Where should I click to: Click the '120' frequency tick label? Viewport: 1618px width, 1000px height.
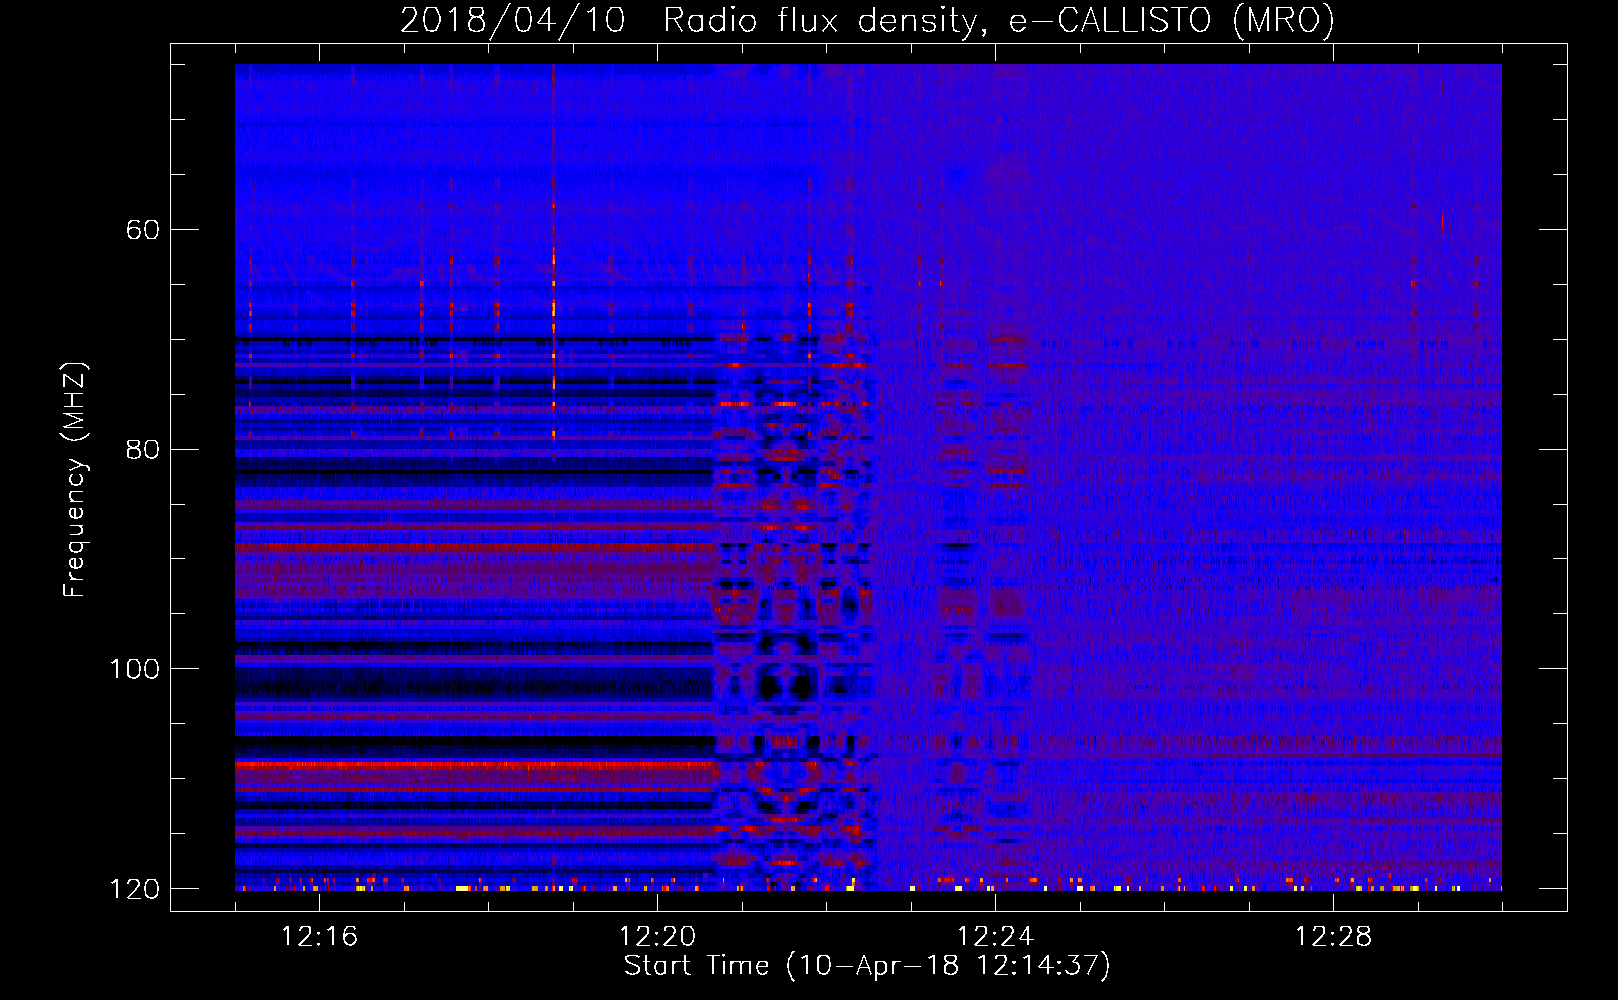(134, 889)
